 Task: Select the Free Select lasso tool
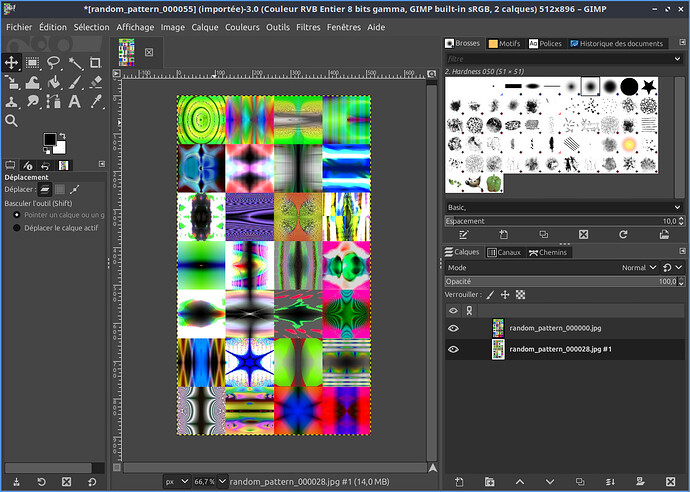[54, 62]
